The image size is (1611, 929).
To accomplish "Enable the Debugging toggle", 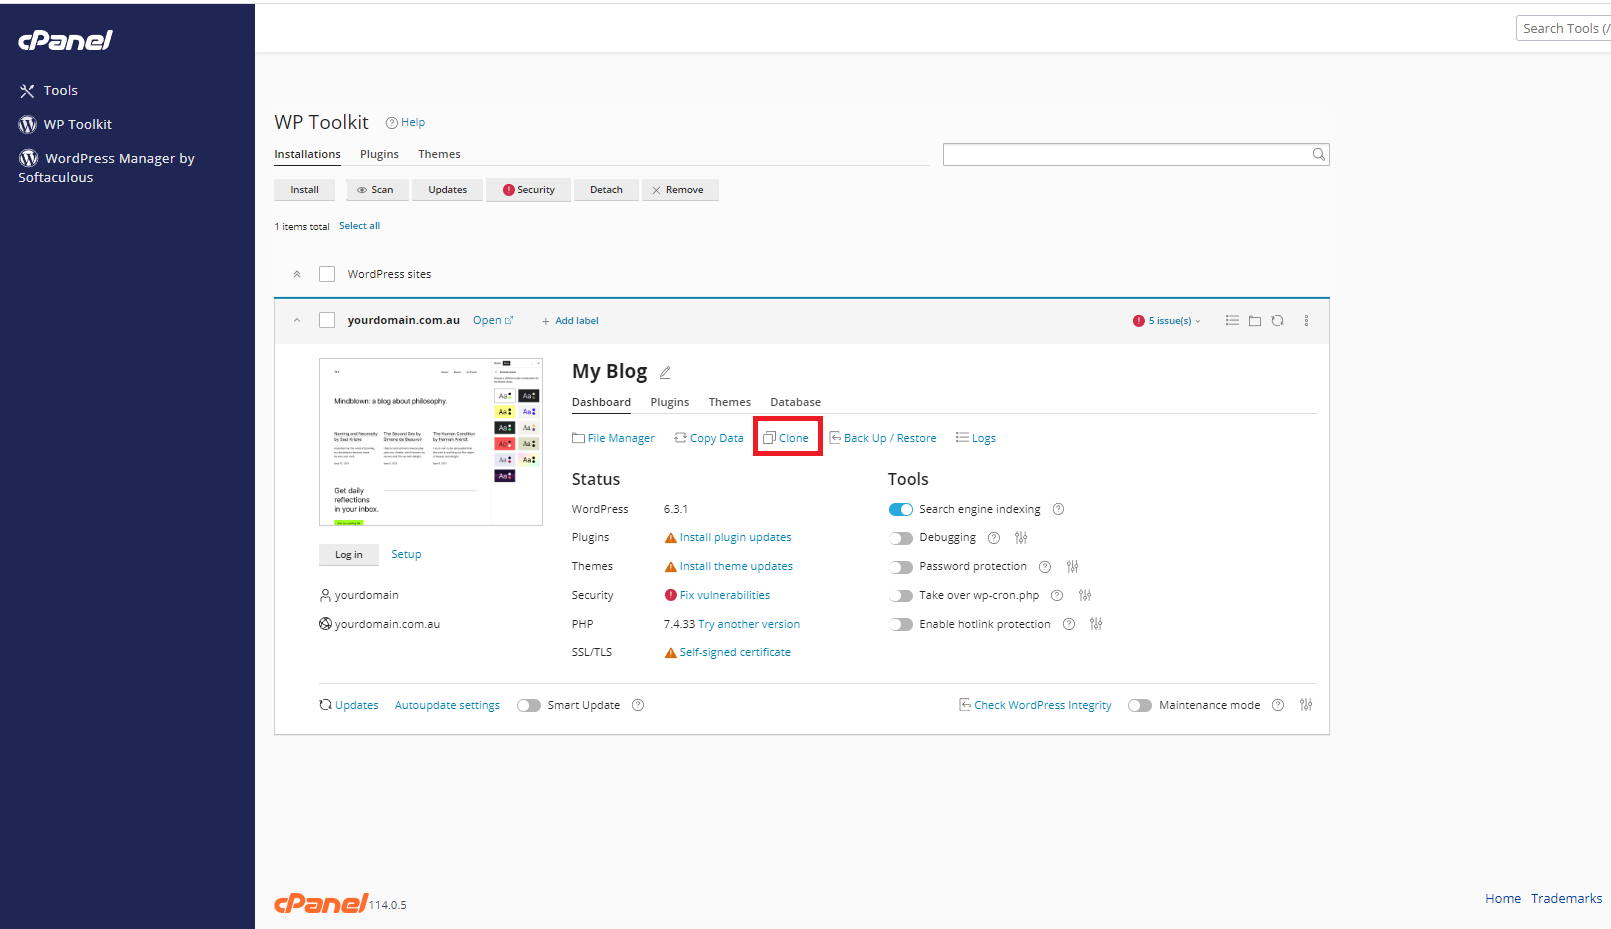I will pos(901,538).
